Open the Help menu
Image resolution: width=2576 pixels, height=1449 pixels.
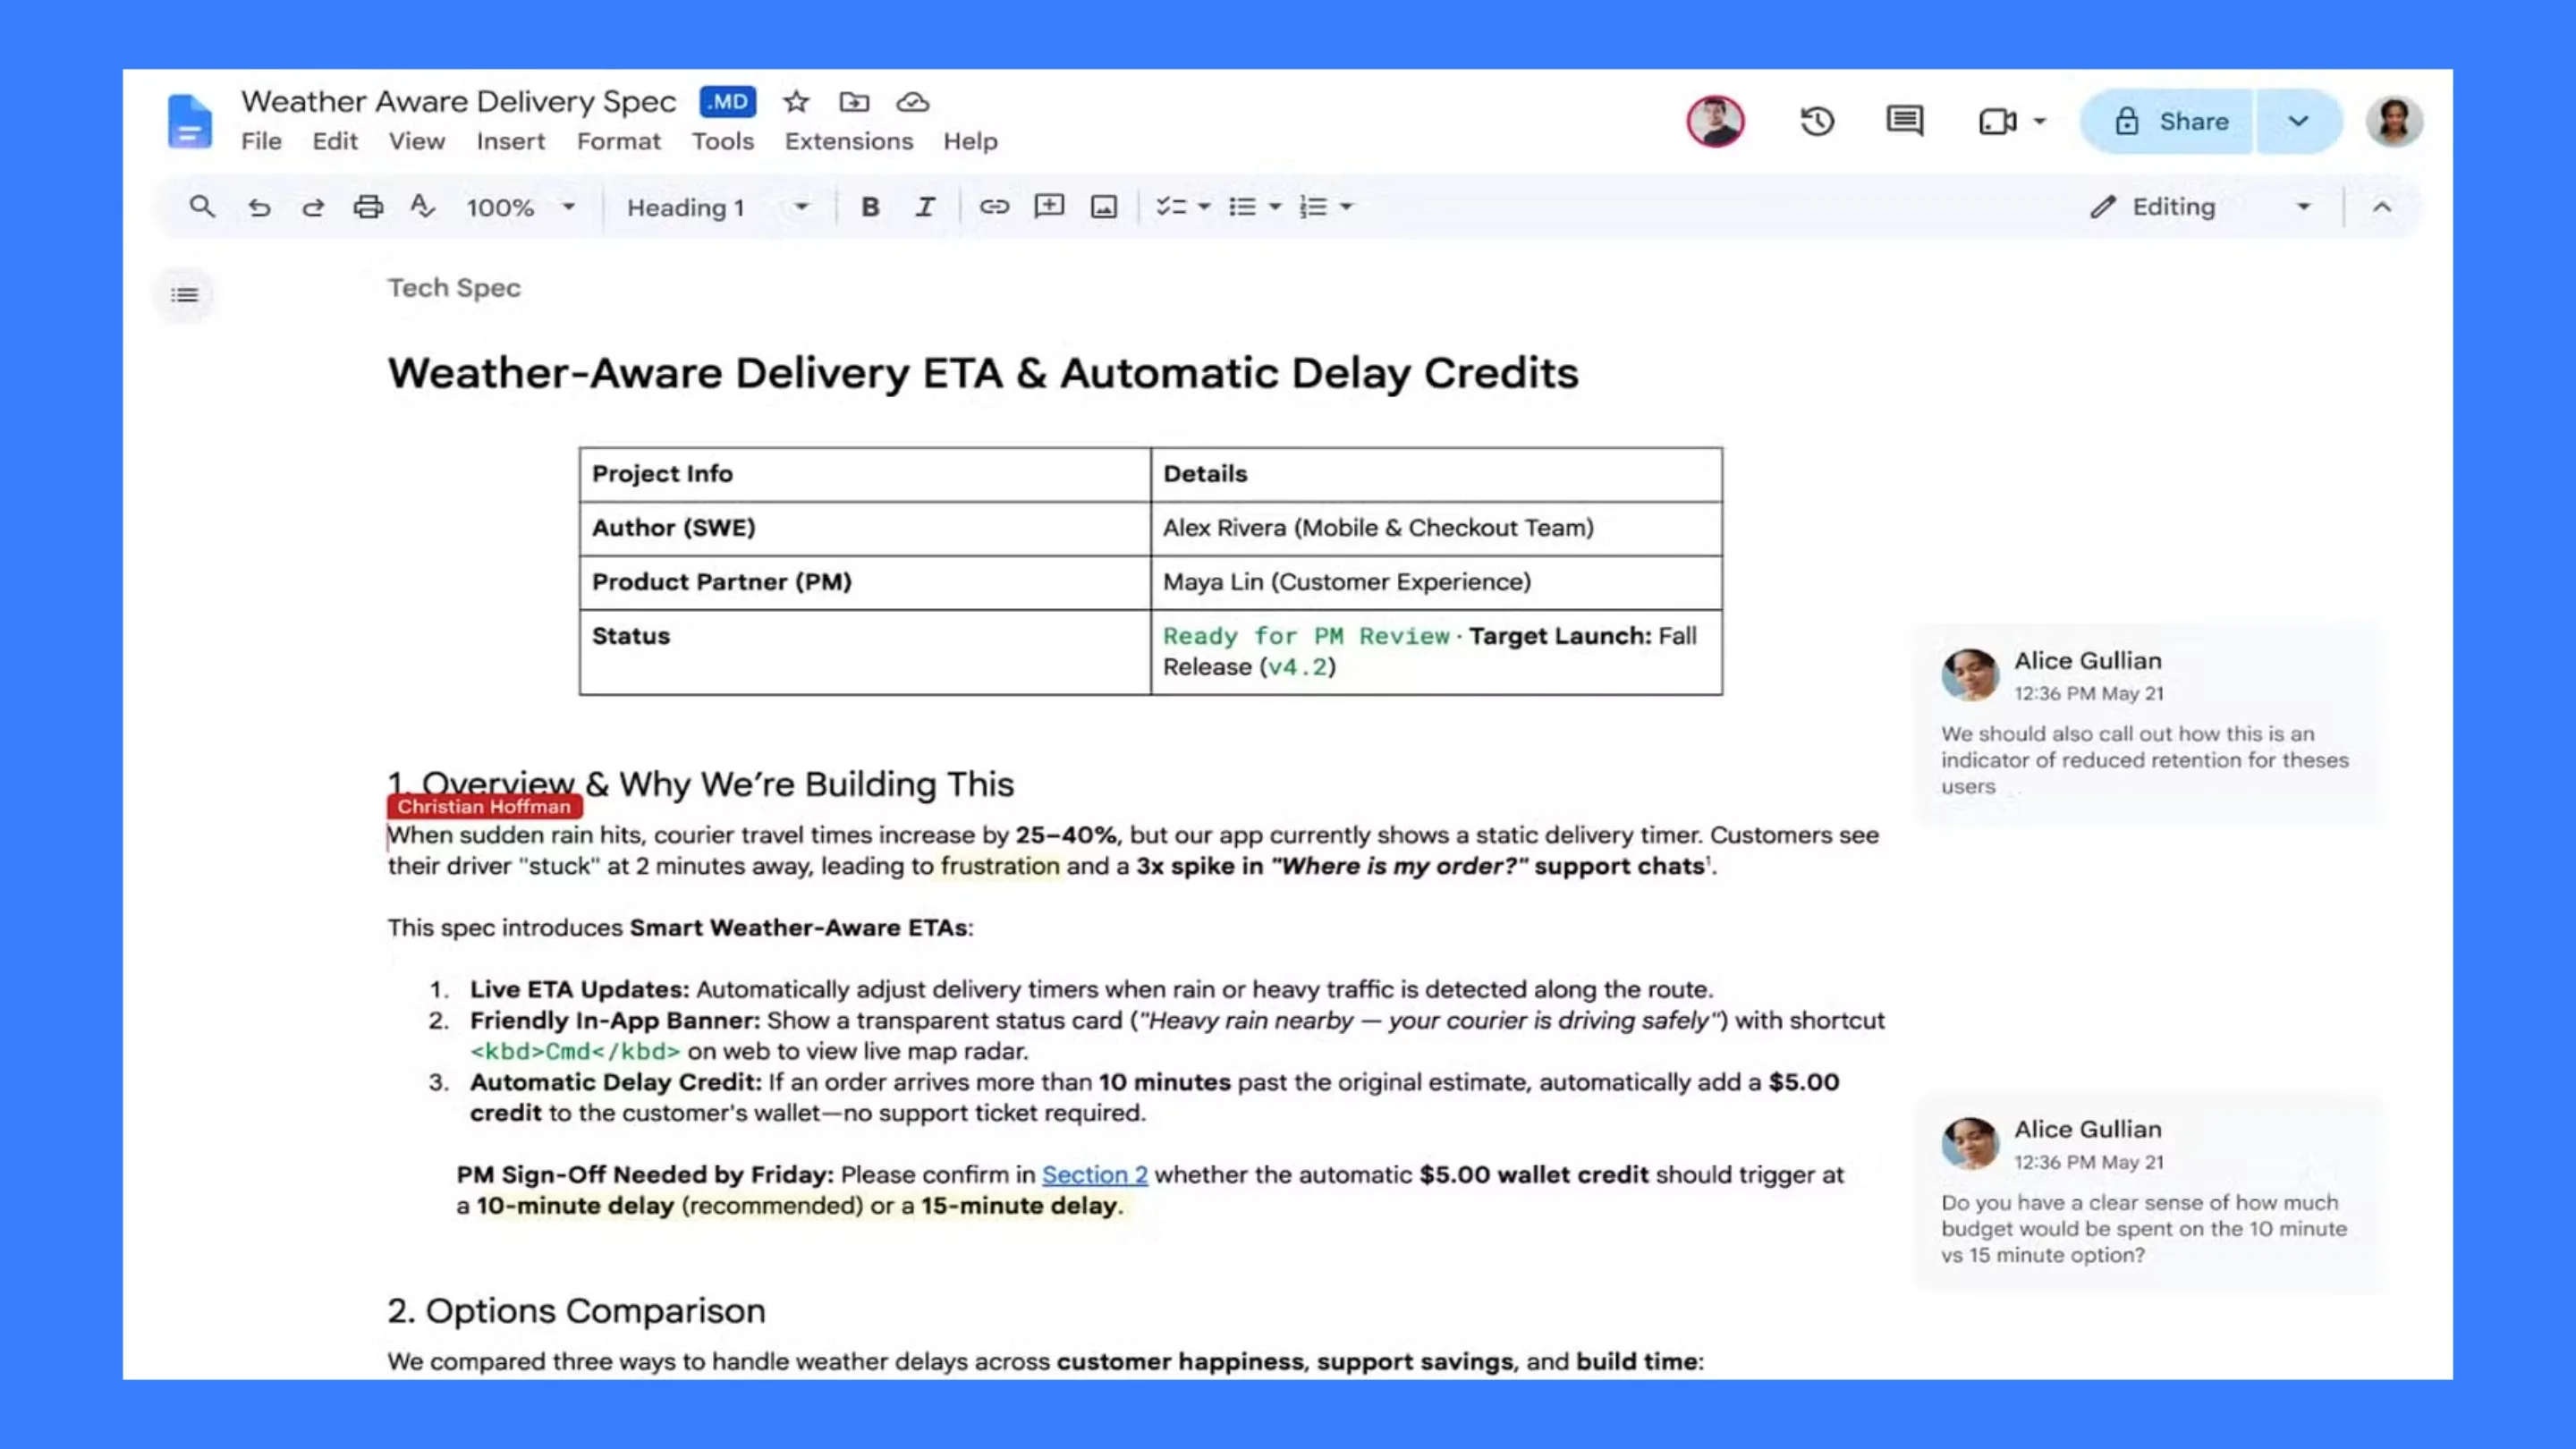point(970,142)
